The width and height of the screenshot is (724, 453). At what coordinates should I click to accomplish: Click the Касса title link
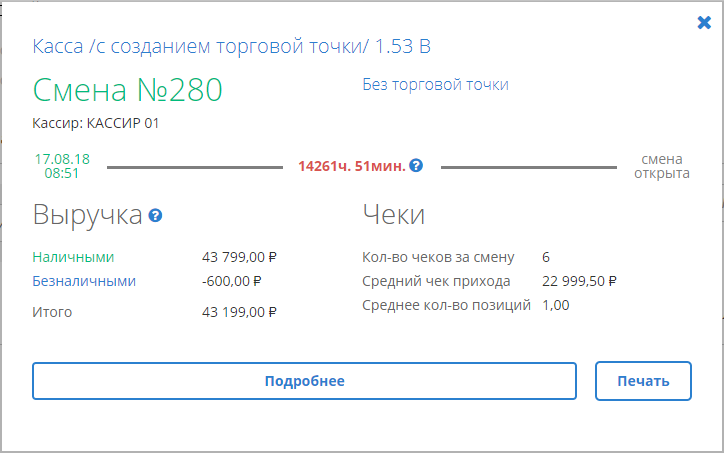[x=232, y=47]
